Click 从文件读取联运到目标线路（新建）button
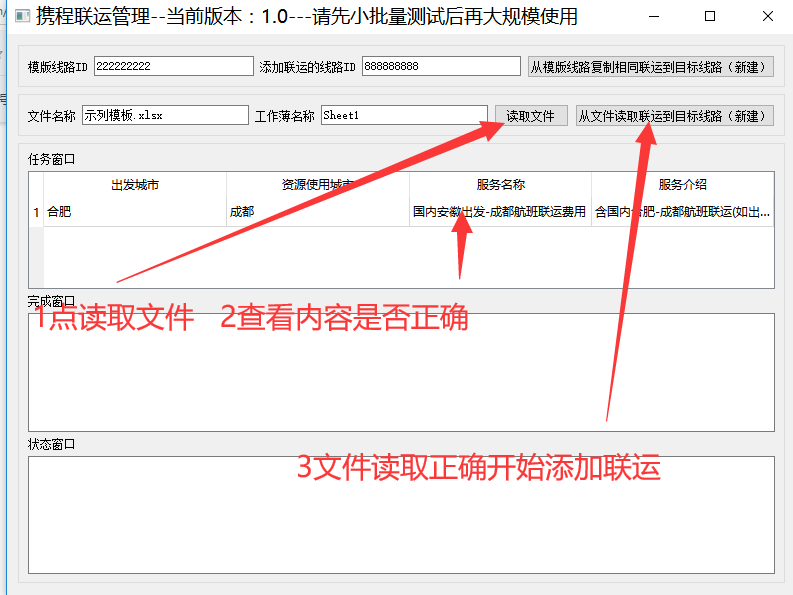This screenshot has height=595, width=793. [x=675, y=116]
